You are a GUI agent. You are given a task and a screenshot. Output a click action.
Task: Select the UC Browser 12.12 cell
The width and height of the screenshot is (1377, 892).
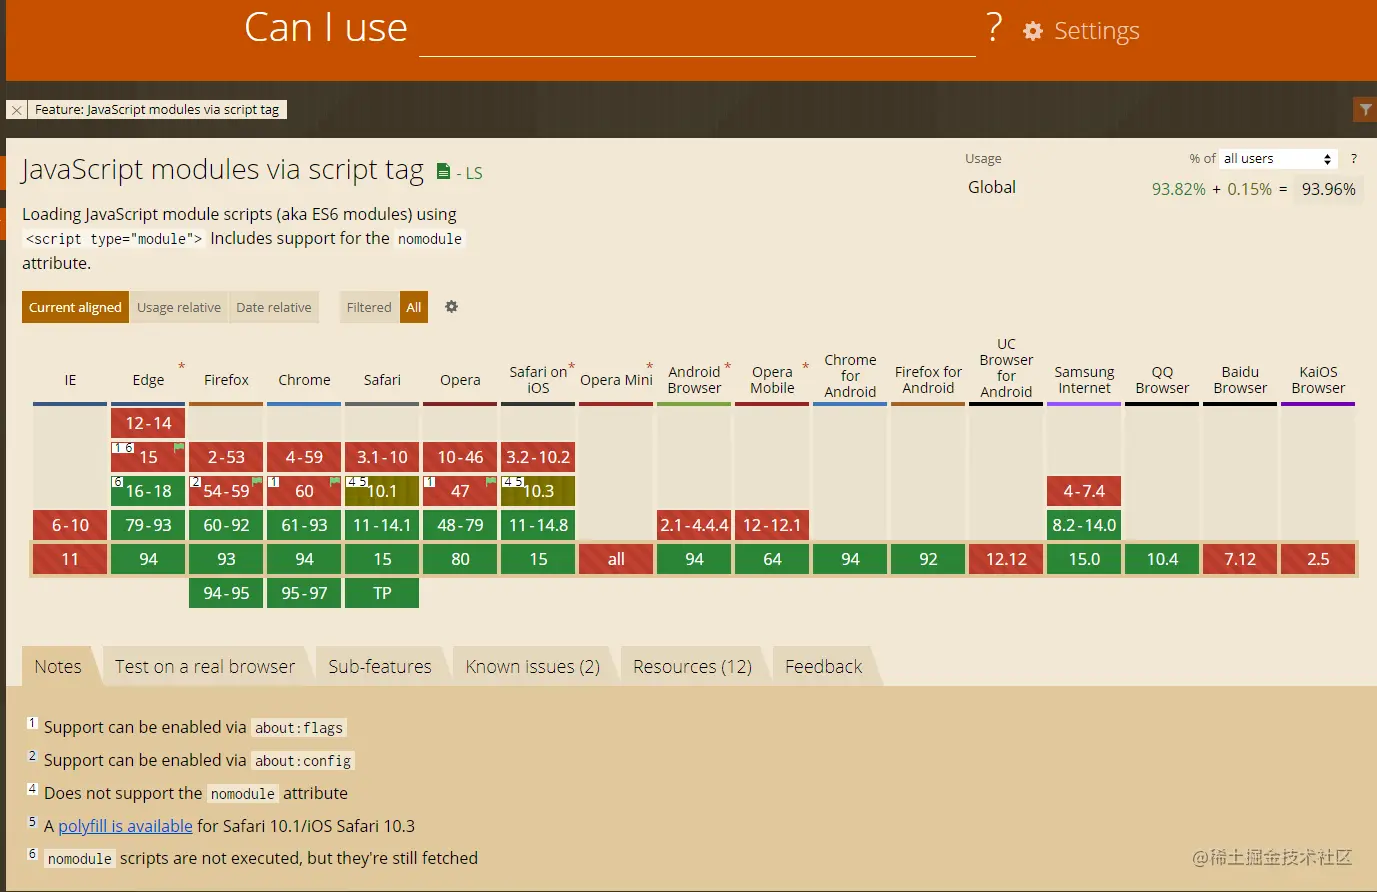tap(1006, 559)
